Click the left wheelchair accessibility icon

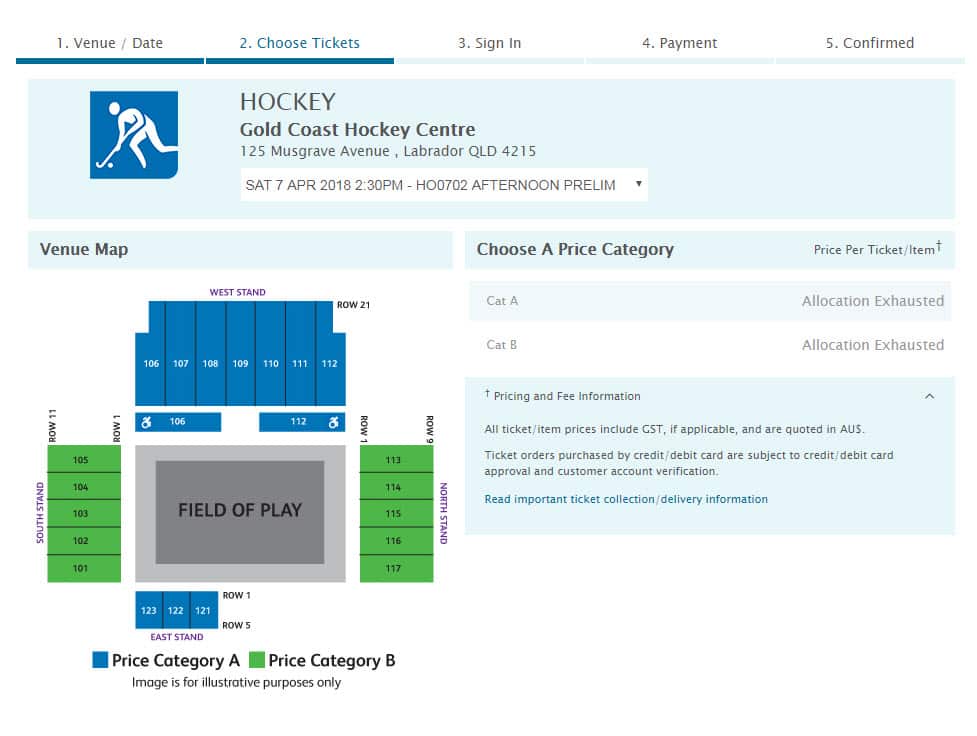tap(146, 422)
